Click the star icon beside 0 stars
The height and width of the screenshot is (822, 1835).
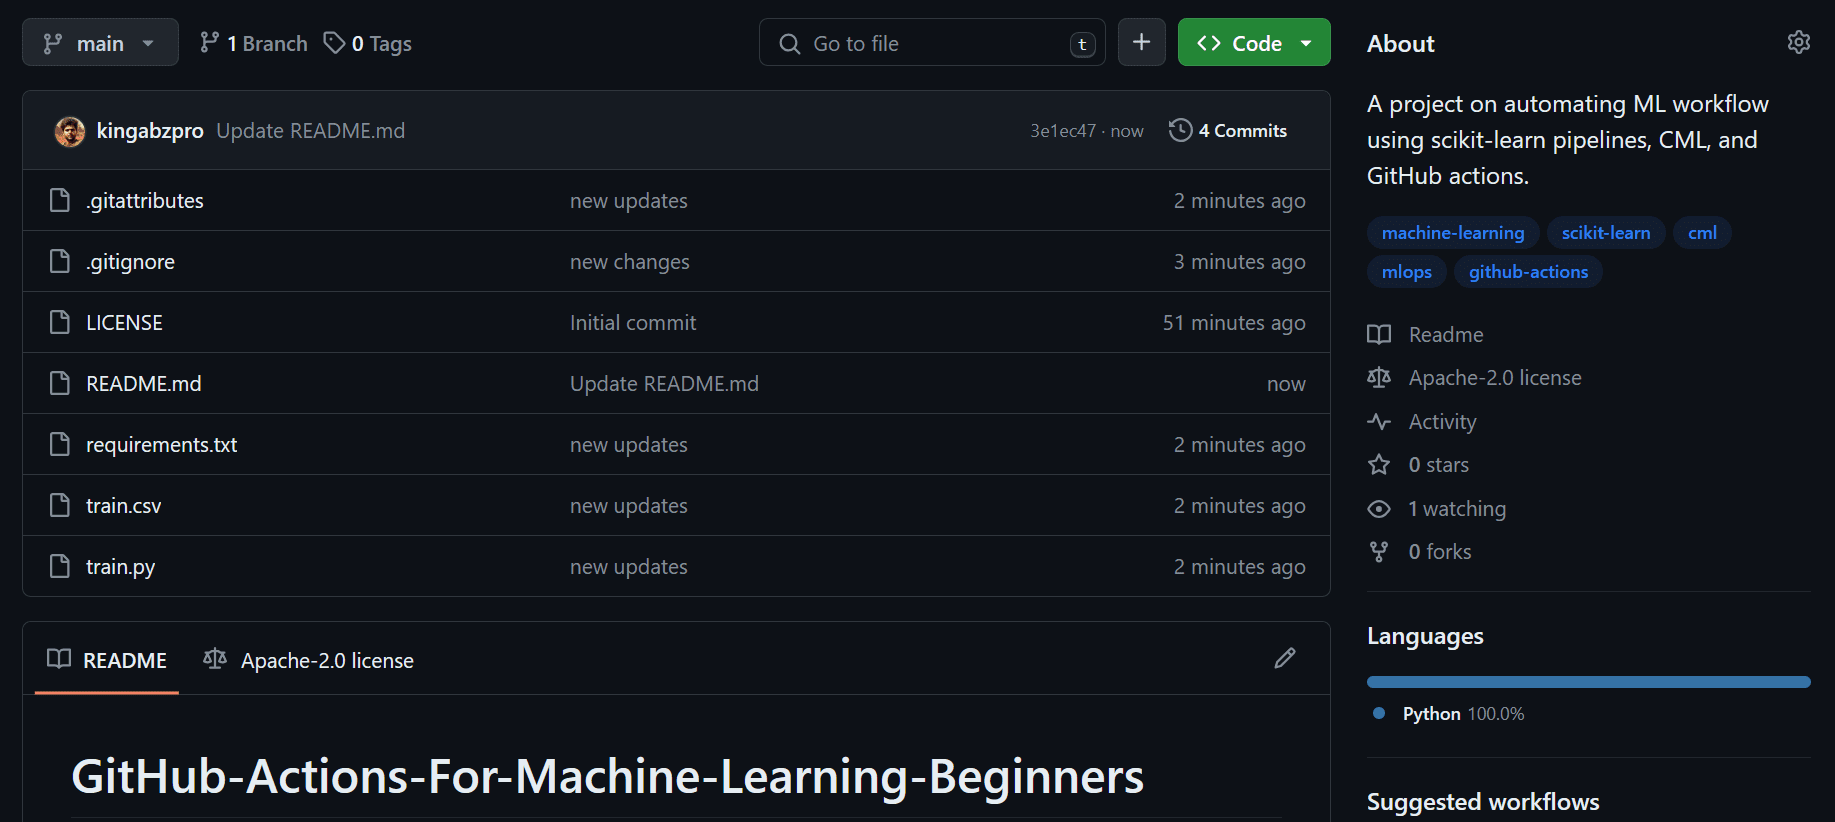click(1379, 465)
